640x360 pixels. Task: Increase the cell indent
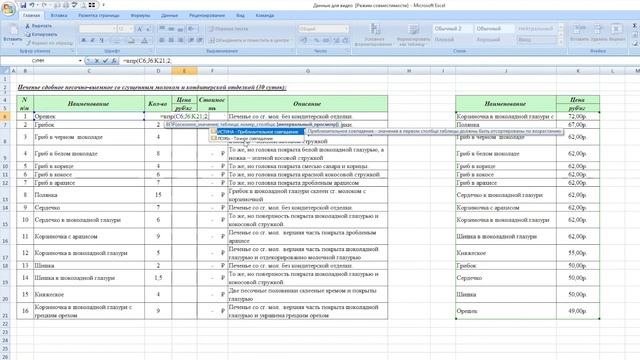click(200, 40)
